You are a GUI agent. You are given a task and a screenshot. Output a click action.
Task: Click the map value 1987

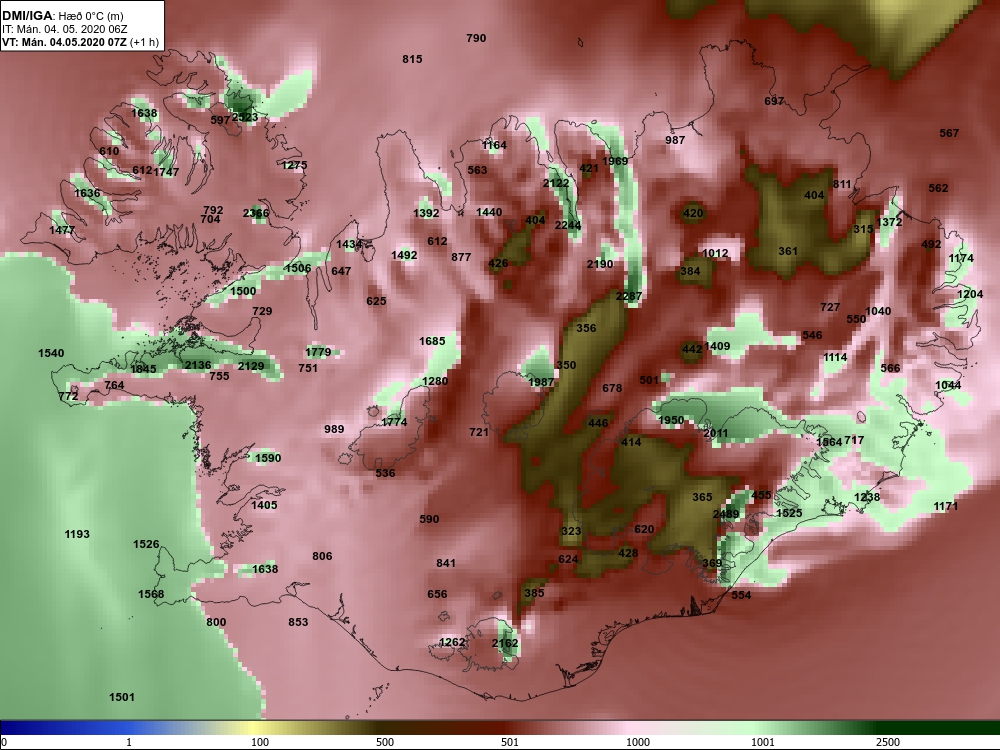tap(541, 382)
